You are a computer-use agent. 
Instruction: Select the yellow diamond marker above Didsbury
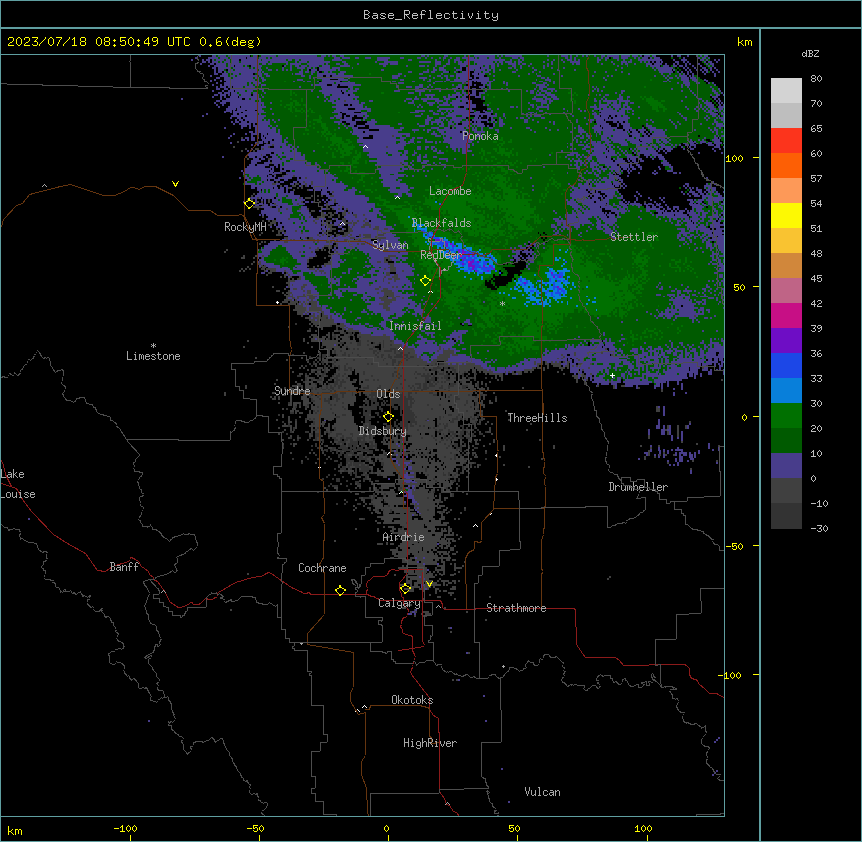[388, 416]
